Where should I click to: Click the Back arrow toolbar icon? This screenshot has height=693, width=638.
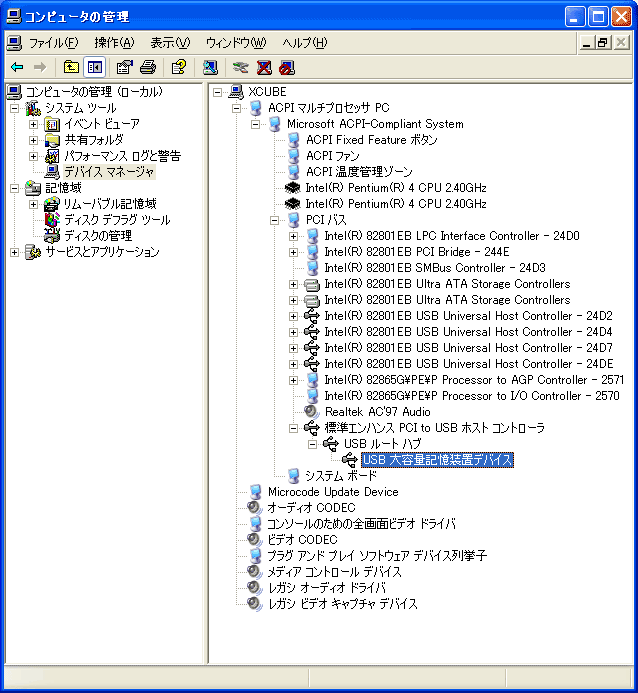pos(17,67)
